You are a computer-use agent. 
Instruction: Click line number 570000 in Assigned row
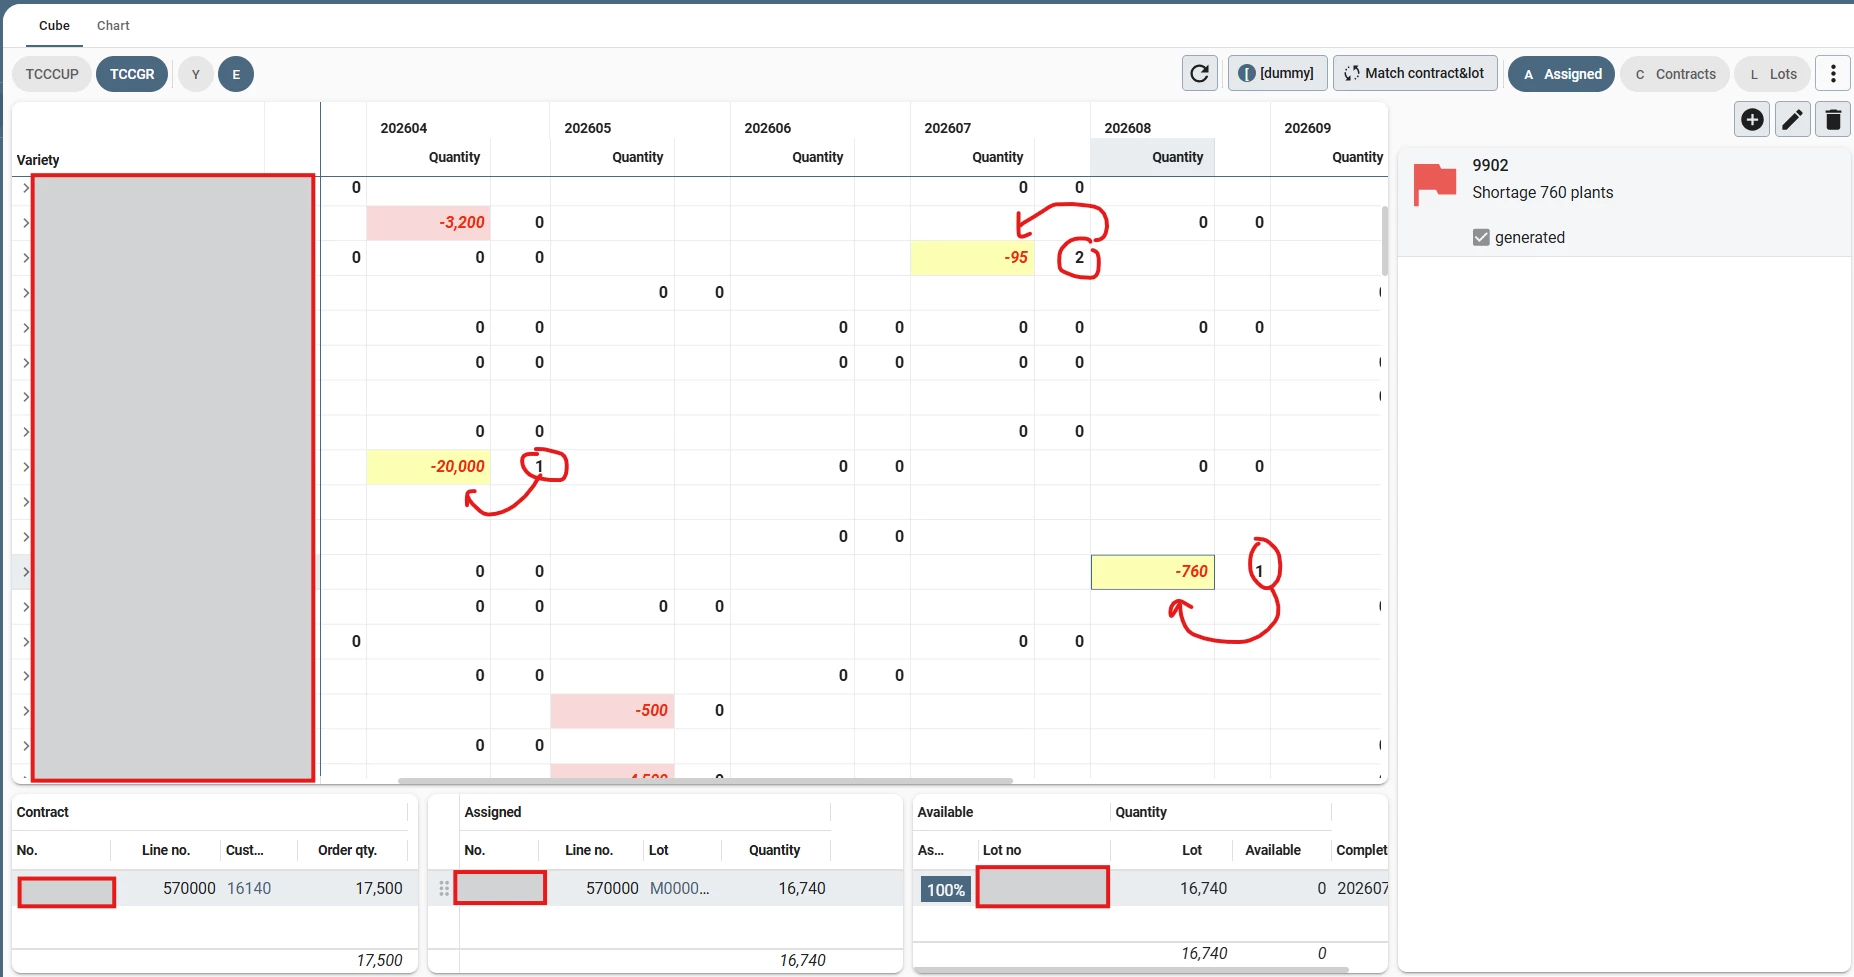612,888
